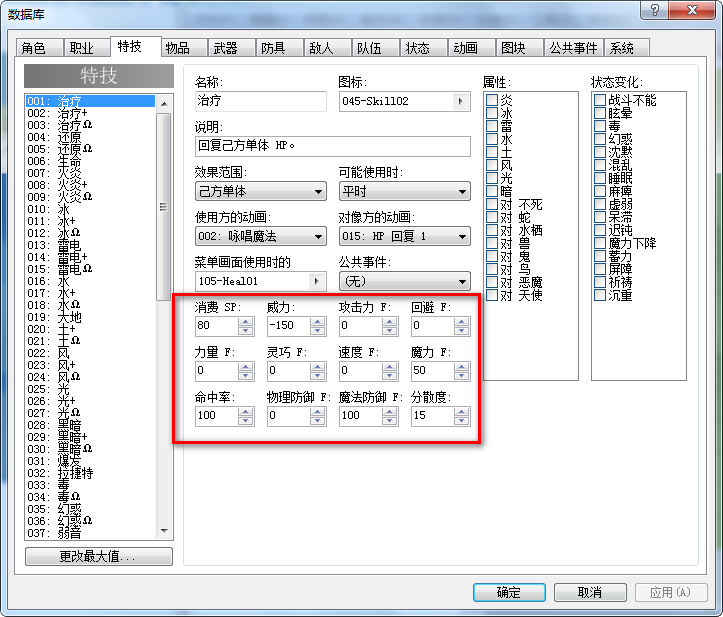Enable the 雷 attribute checkbox

pyautogui.click(x=492, y=126)
